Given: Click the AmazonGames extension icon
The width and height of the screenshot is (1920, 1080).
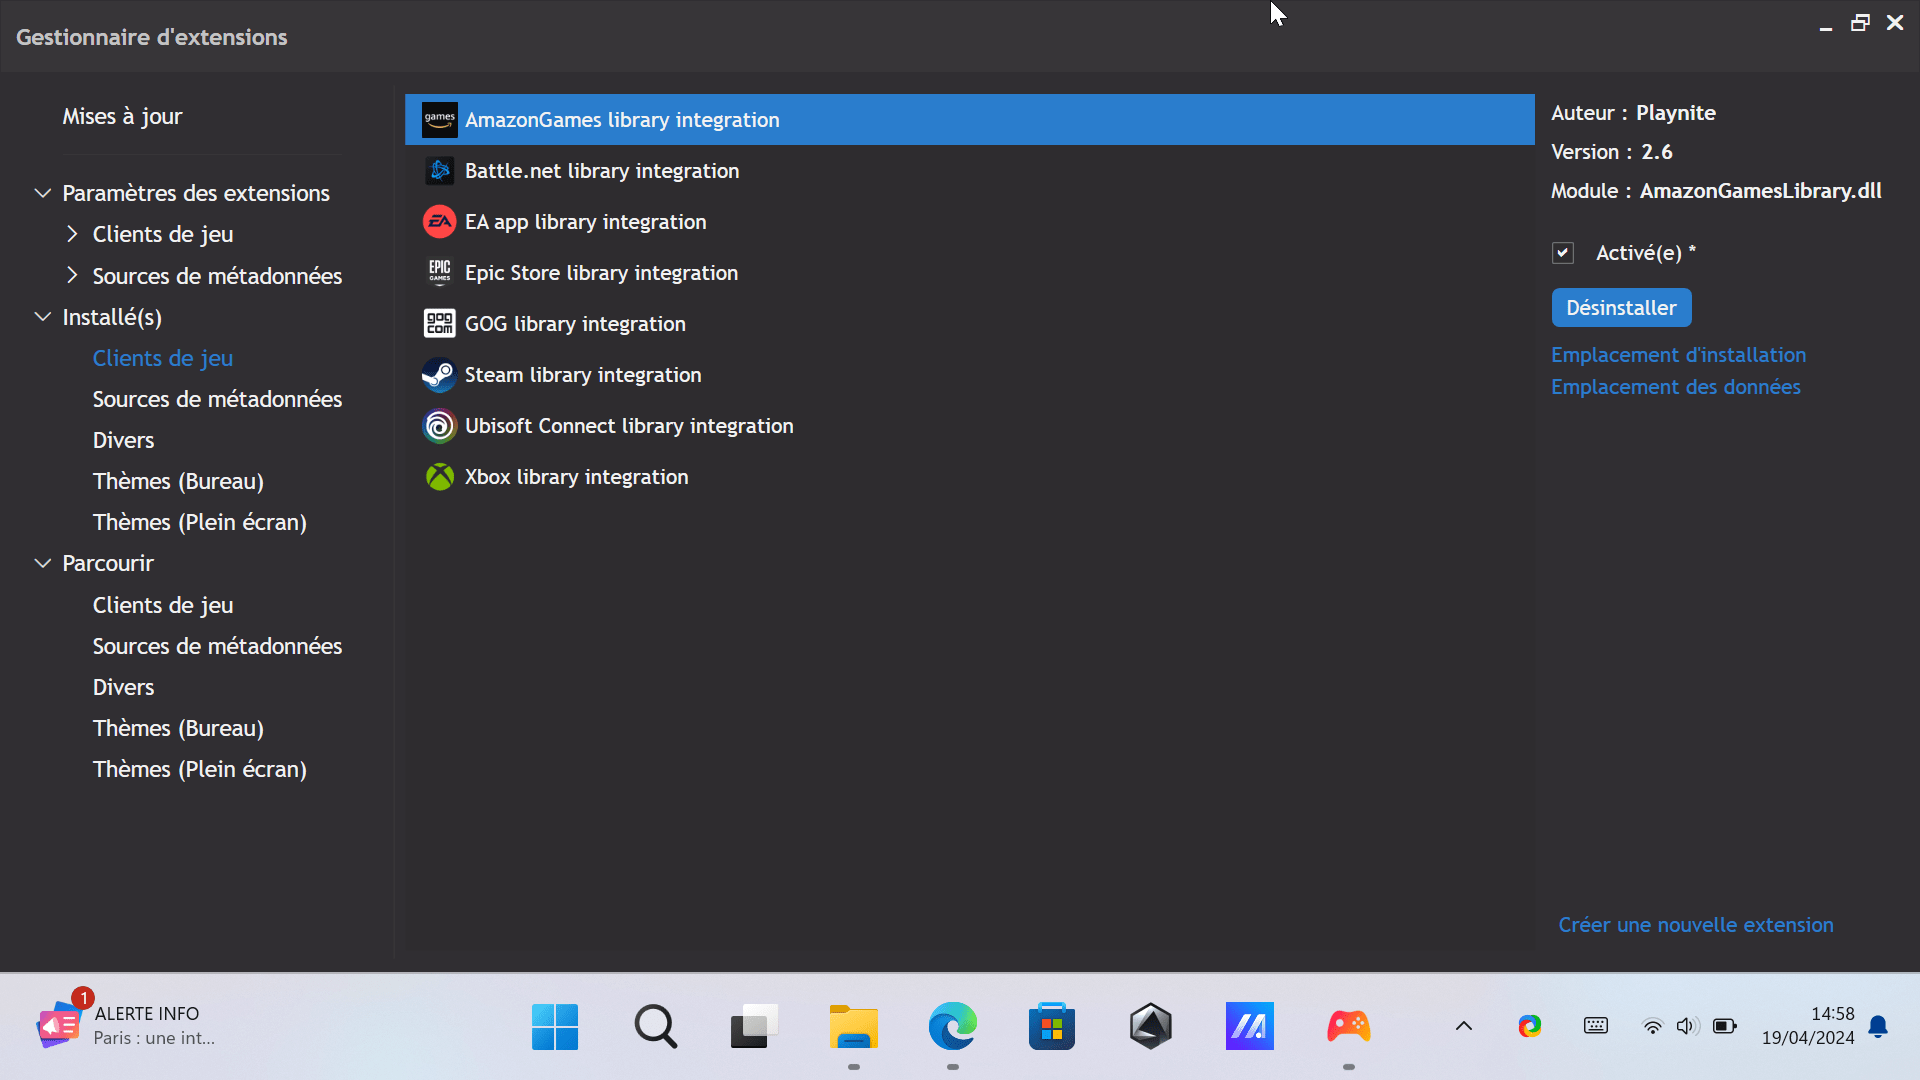Looking at the screenshot, I should pyautogui.click(x=439, y=120).
